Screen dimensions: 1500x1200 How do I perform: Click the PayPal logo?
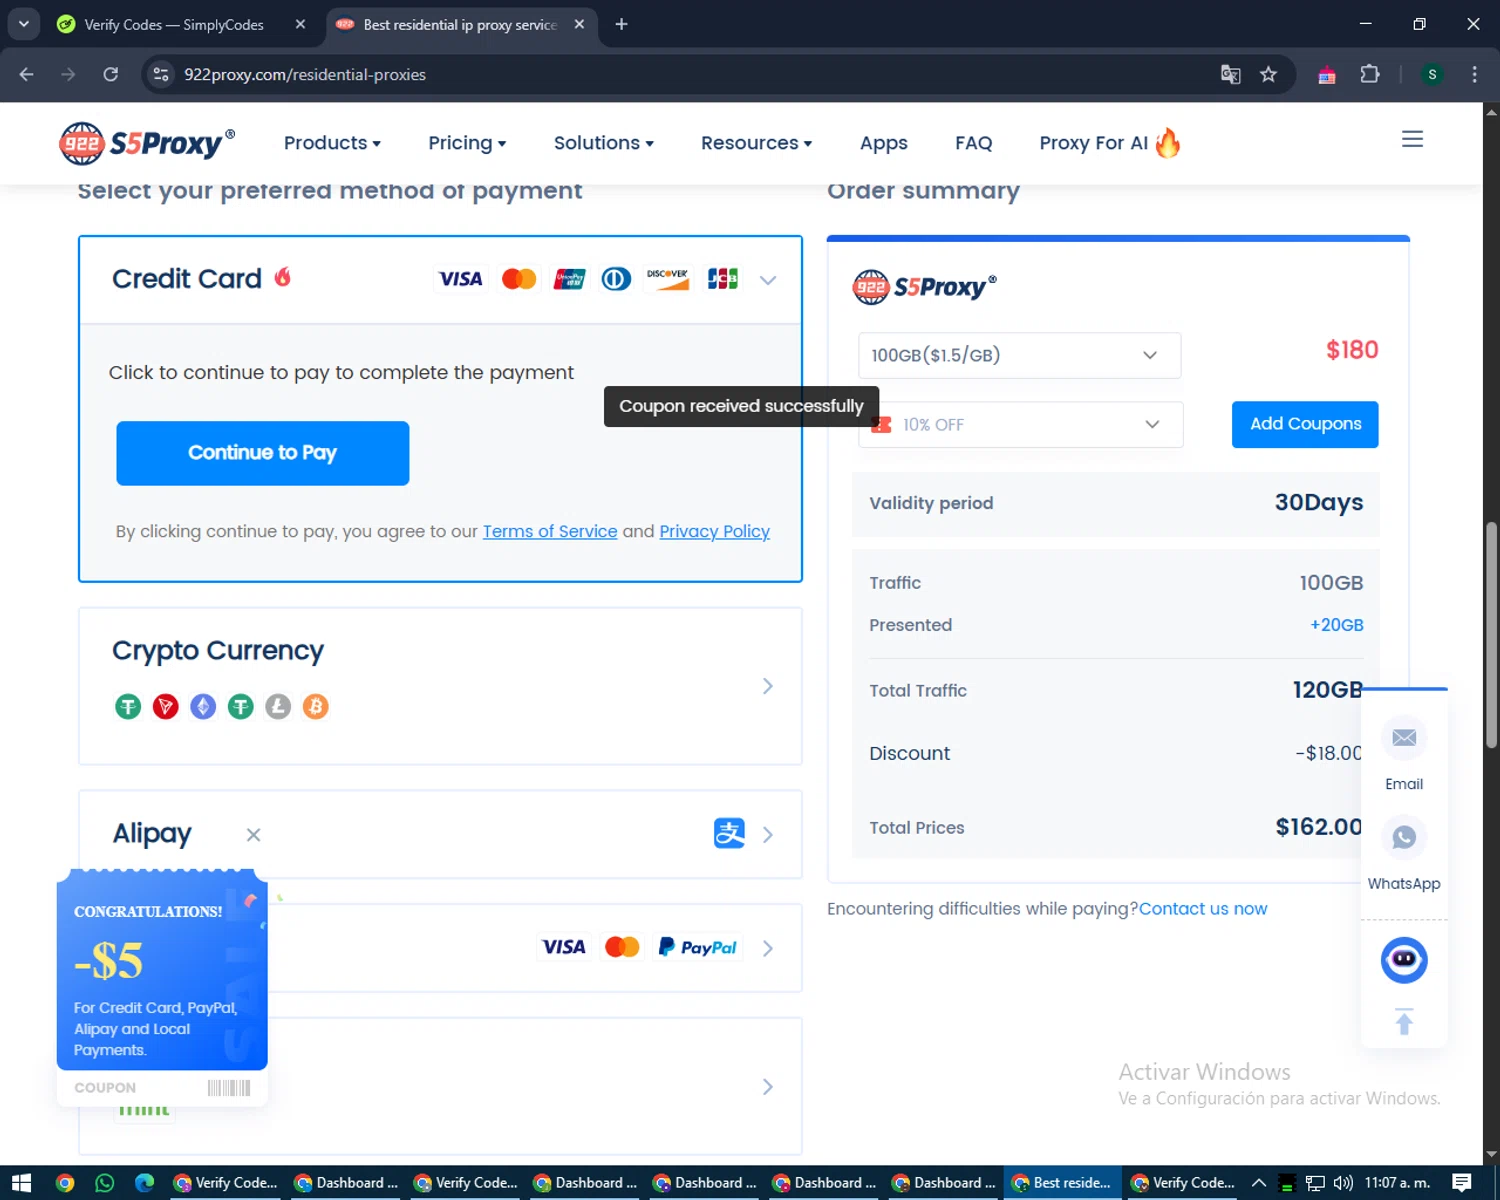coord(697,947)
